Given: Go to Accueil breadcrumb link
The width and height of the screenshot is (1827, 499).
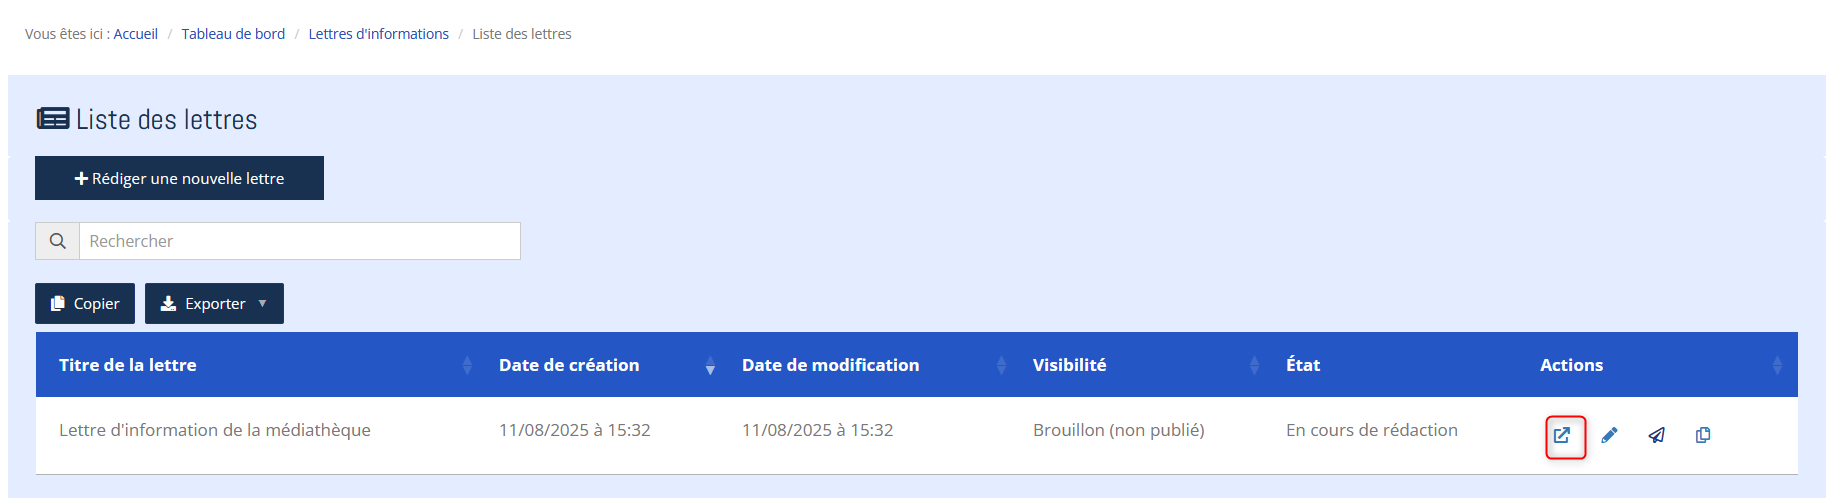Looking at the screenshot, I should [x=136, y=34].
